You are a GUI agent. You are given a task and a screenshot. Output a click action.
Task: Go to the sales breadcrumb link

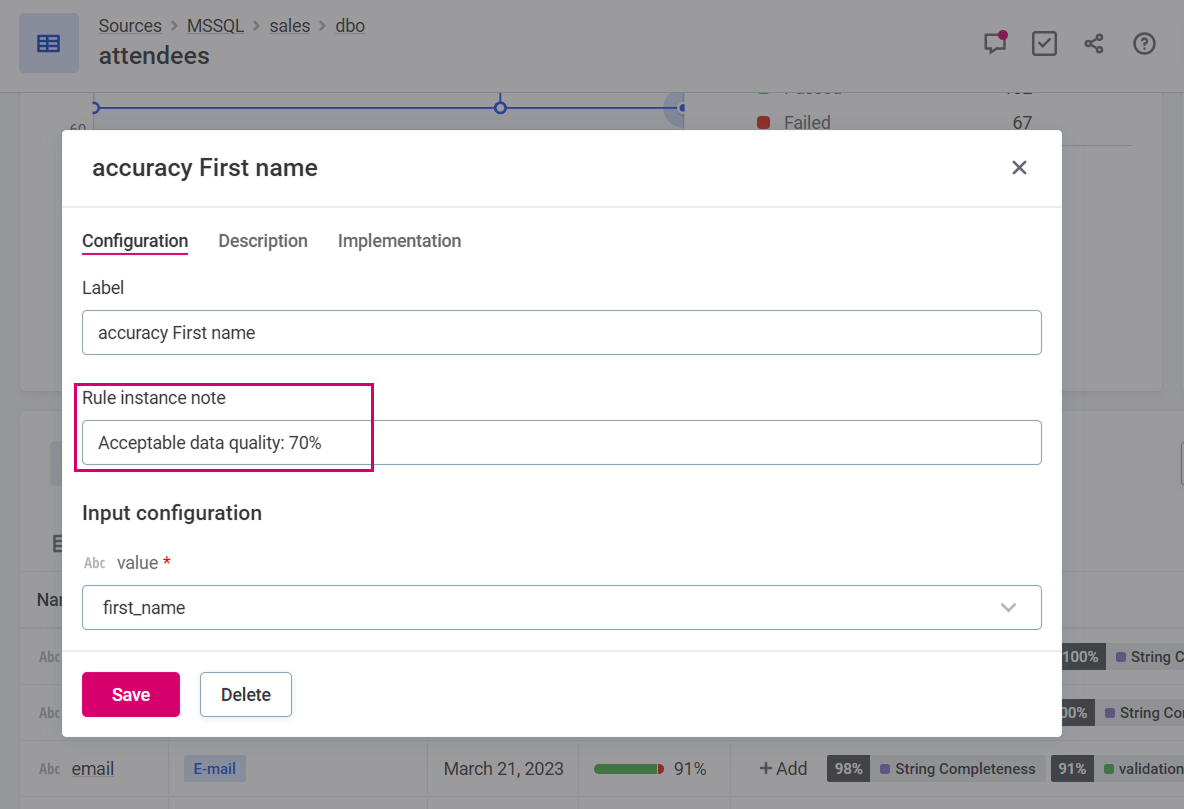(290, 26)
